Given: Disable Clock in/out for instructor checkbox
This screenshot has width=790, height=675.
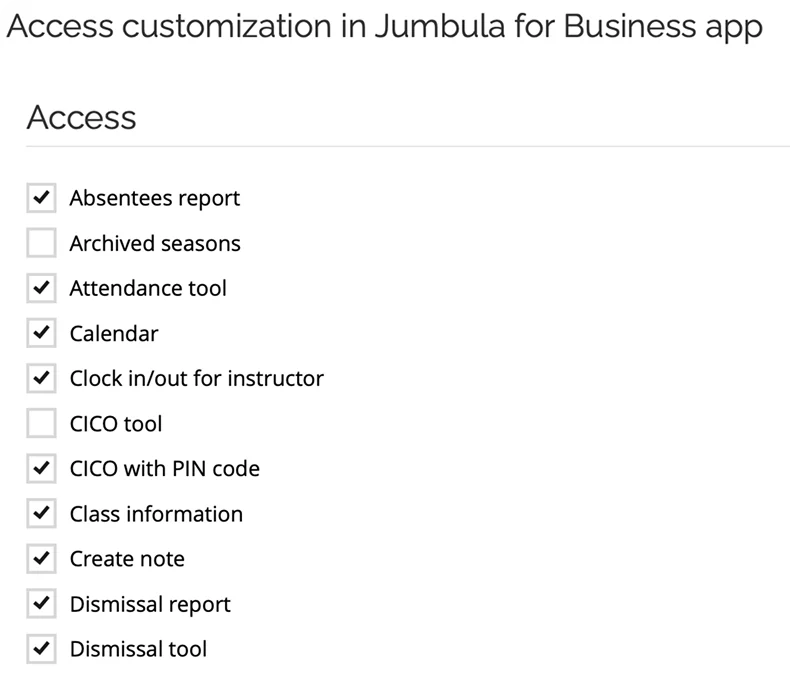Looking at the screenshot, I should [x=41, y=378].
